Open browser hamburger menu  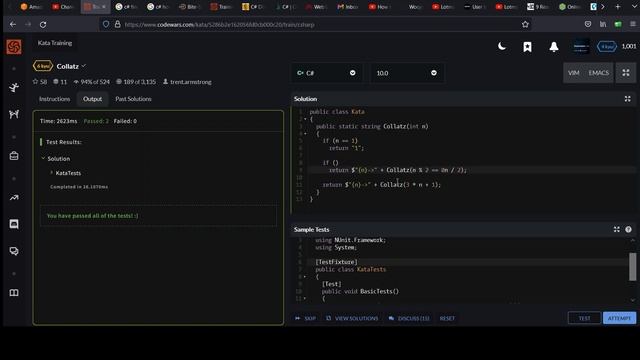(633, 24)
